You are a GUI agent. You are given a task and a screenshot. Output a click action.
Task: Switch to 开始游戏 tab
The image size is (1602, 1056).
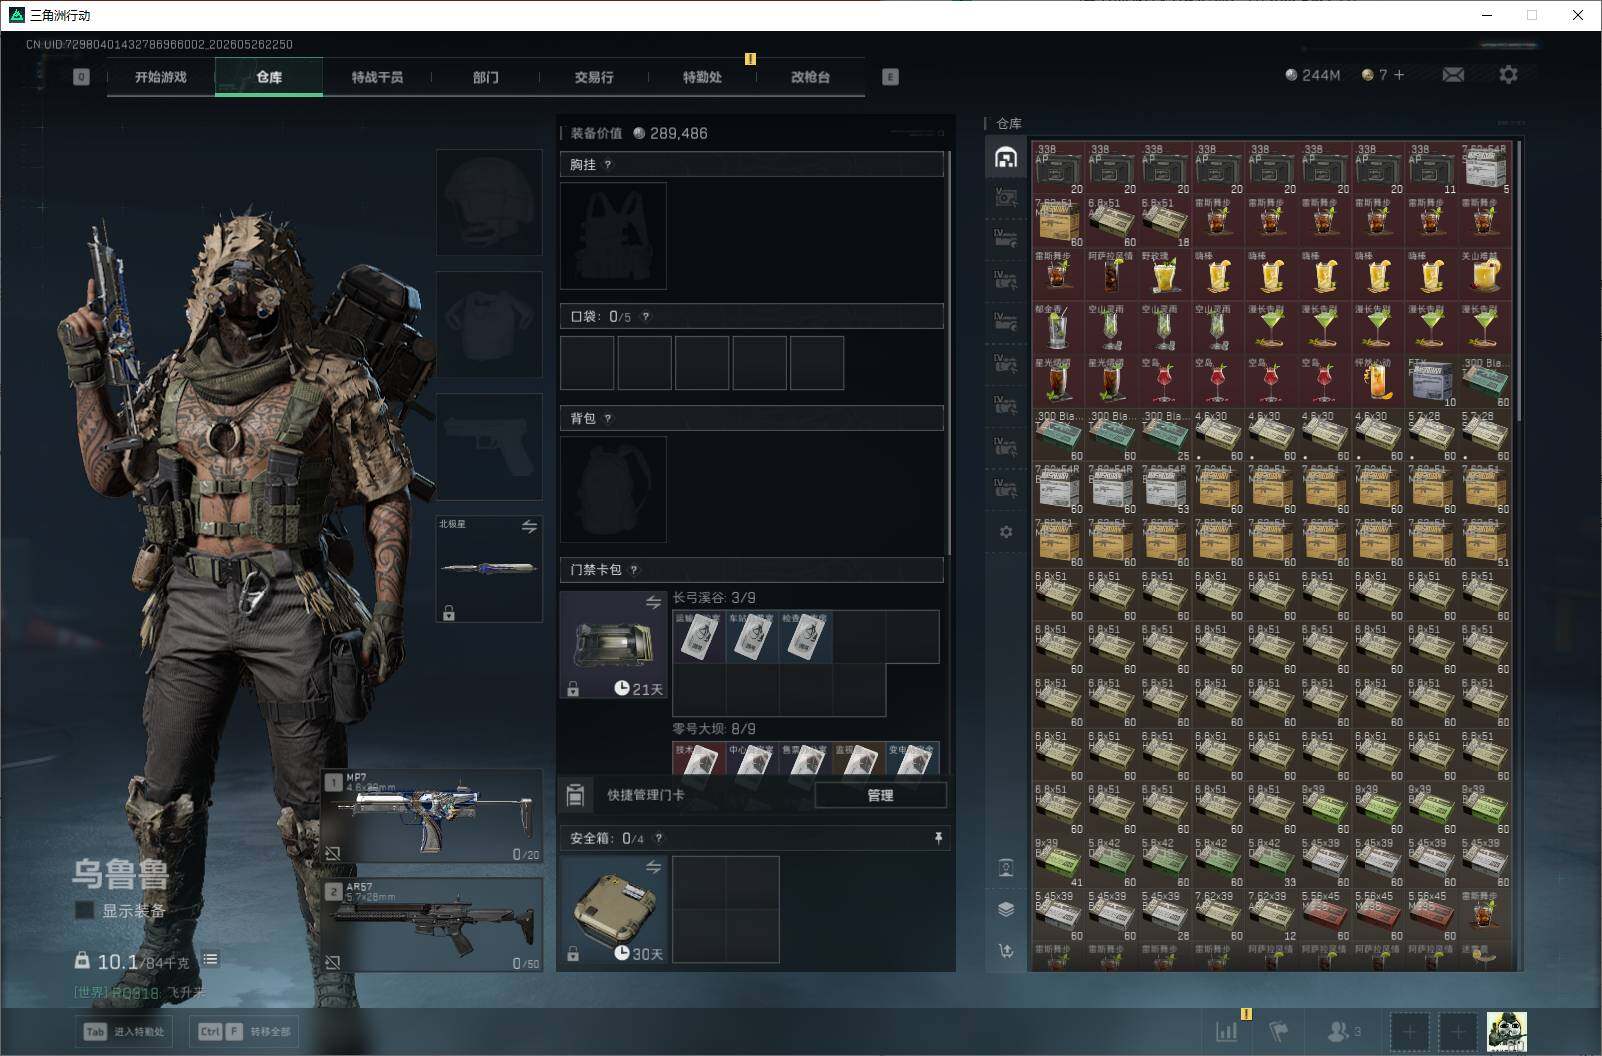pos(161,77)
